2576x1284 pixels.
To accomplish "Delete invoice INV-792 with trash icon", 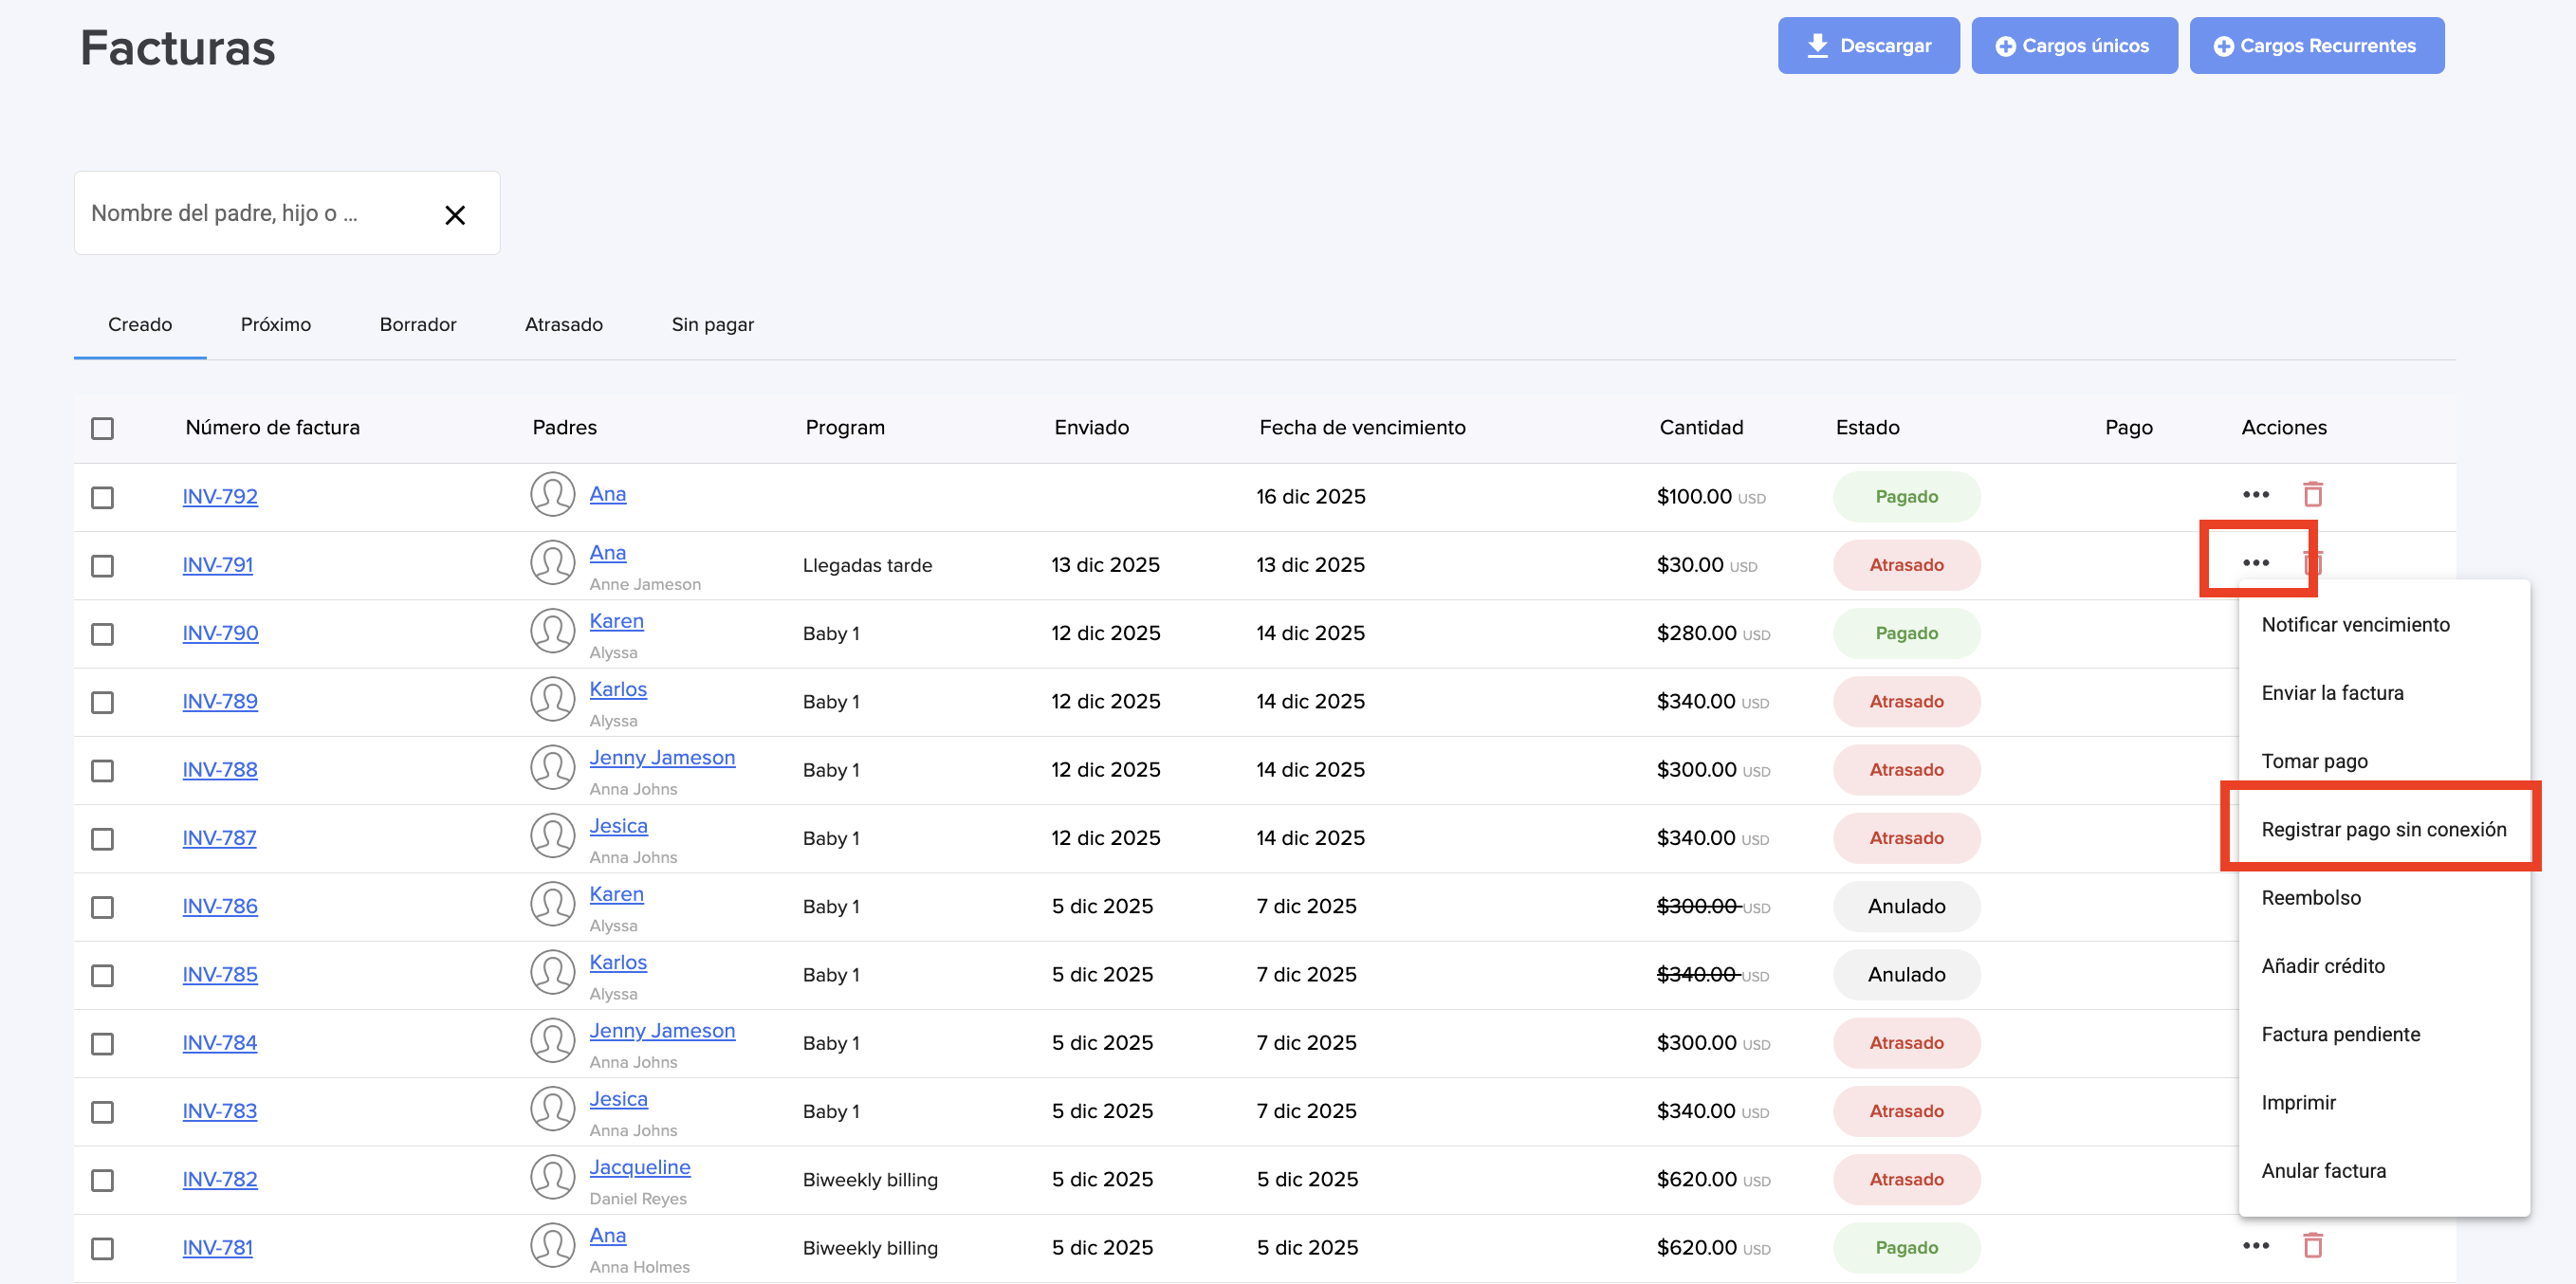I will pos(2312,495).
